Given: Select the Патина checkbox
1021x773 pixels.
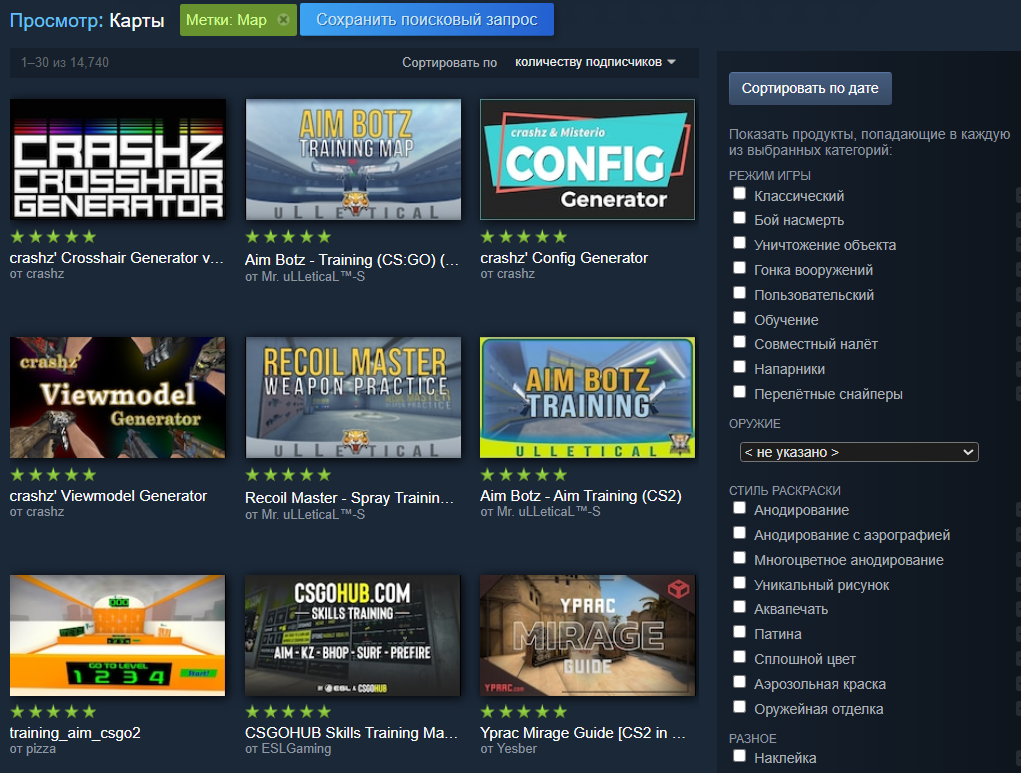Looking at the screenshot, I should click(739, 632).
